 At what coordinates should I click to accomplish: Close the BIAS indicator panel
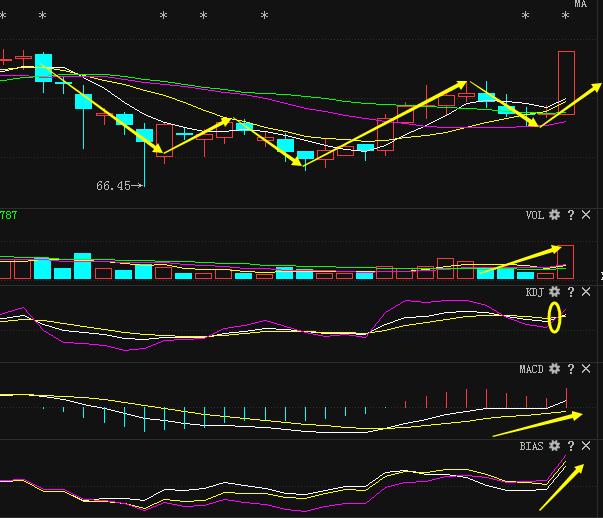coord(586,446)
